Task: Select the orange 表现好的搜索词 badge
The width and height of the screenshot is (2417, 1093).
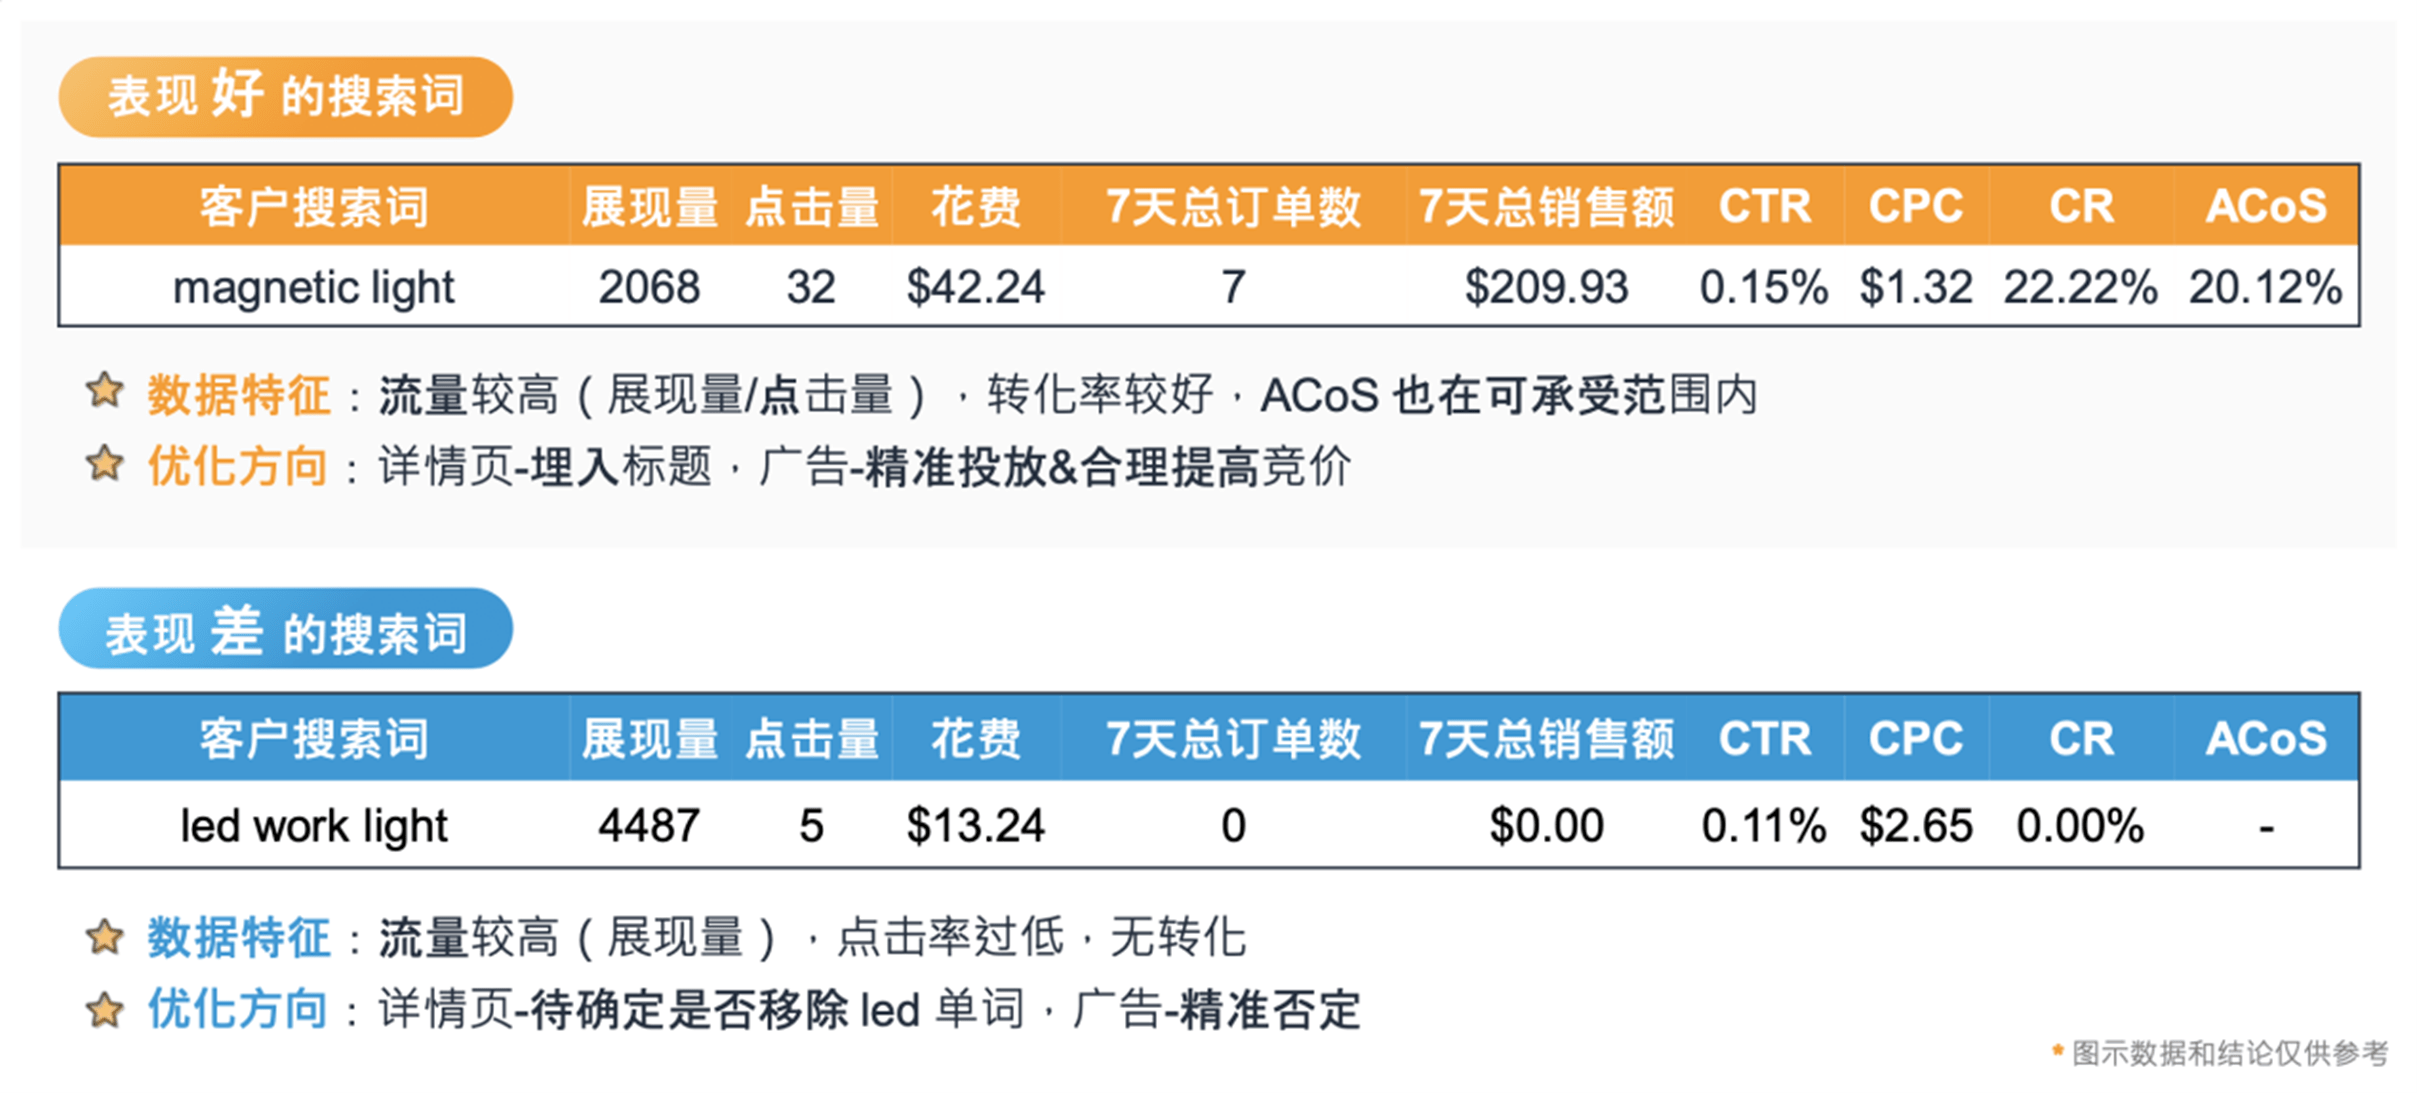Action: 285,97
